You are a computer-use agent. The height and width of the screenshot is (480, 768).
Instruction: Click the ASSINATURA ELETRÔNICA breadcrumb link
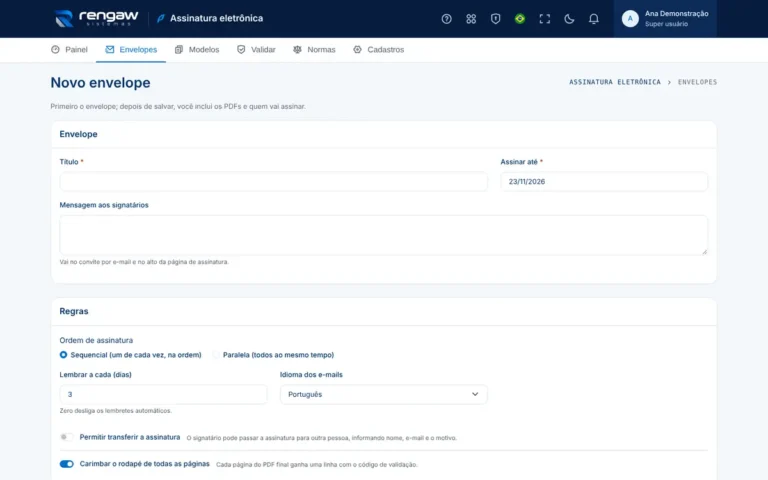[x=615, y=82]
